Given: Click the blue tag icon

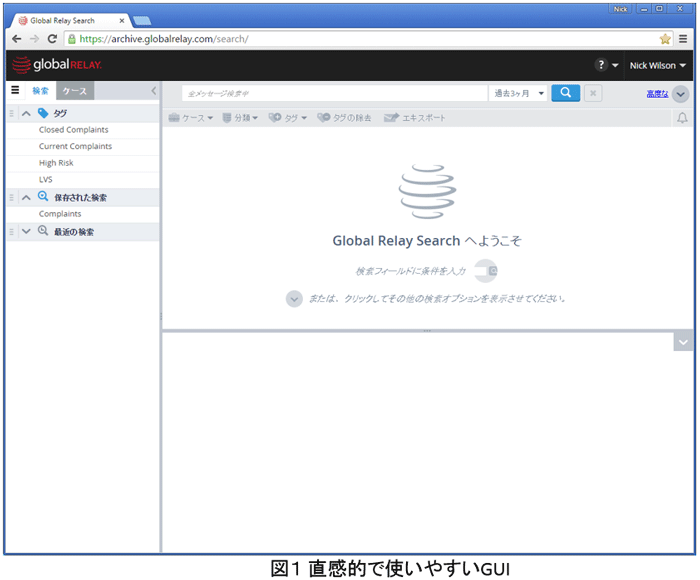Looking at the screenshot, I should click(43, 113).
